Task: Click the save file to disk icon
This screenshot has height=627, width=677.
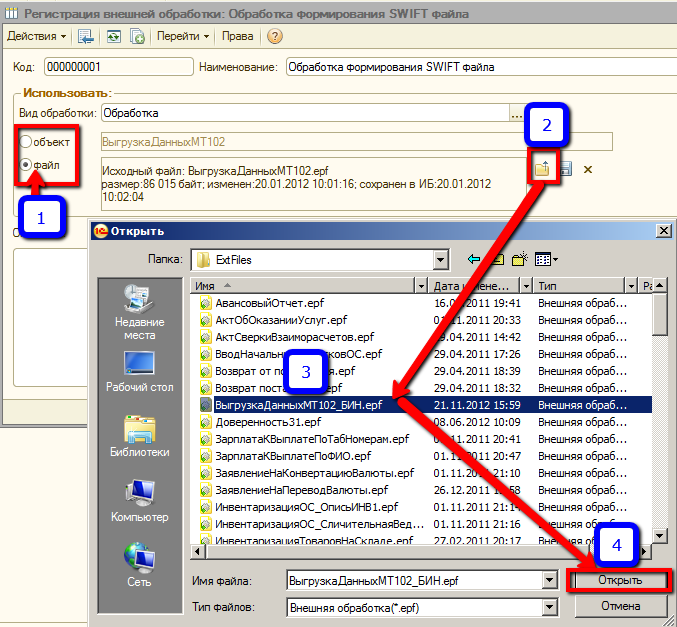Action: [x=565, y=169]
